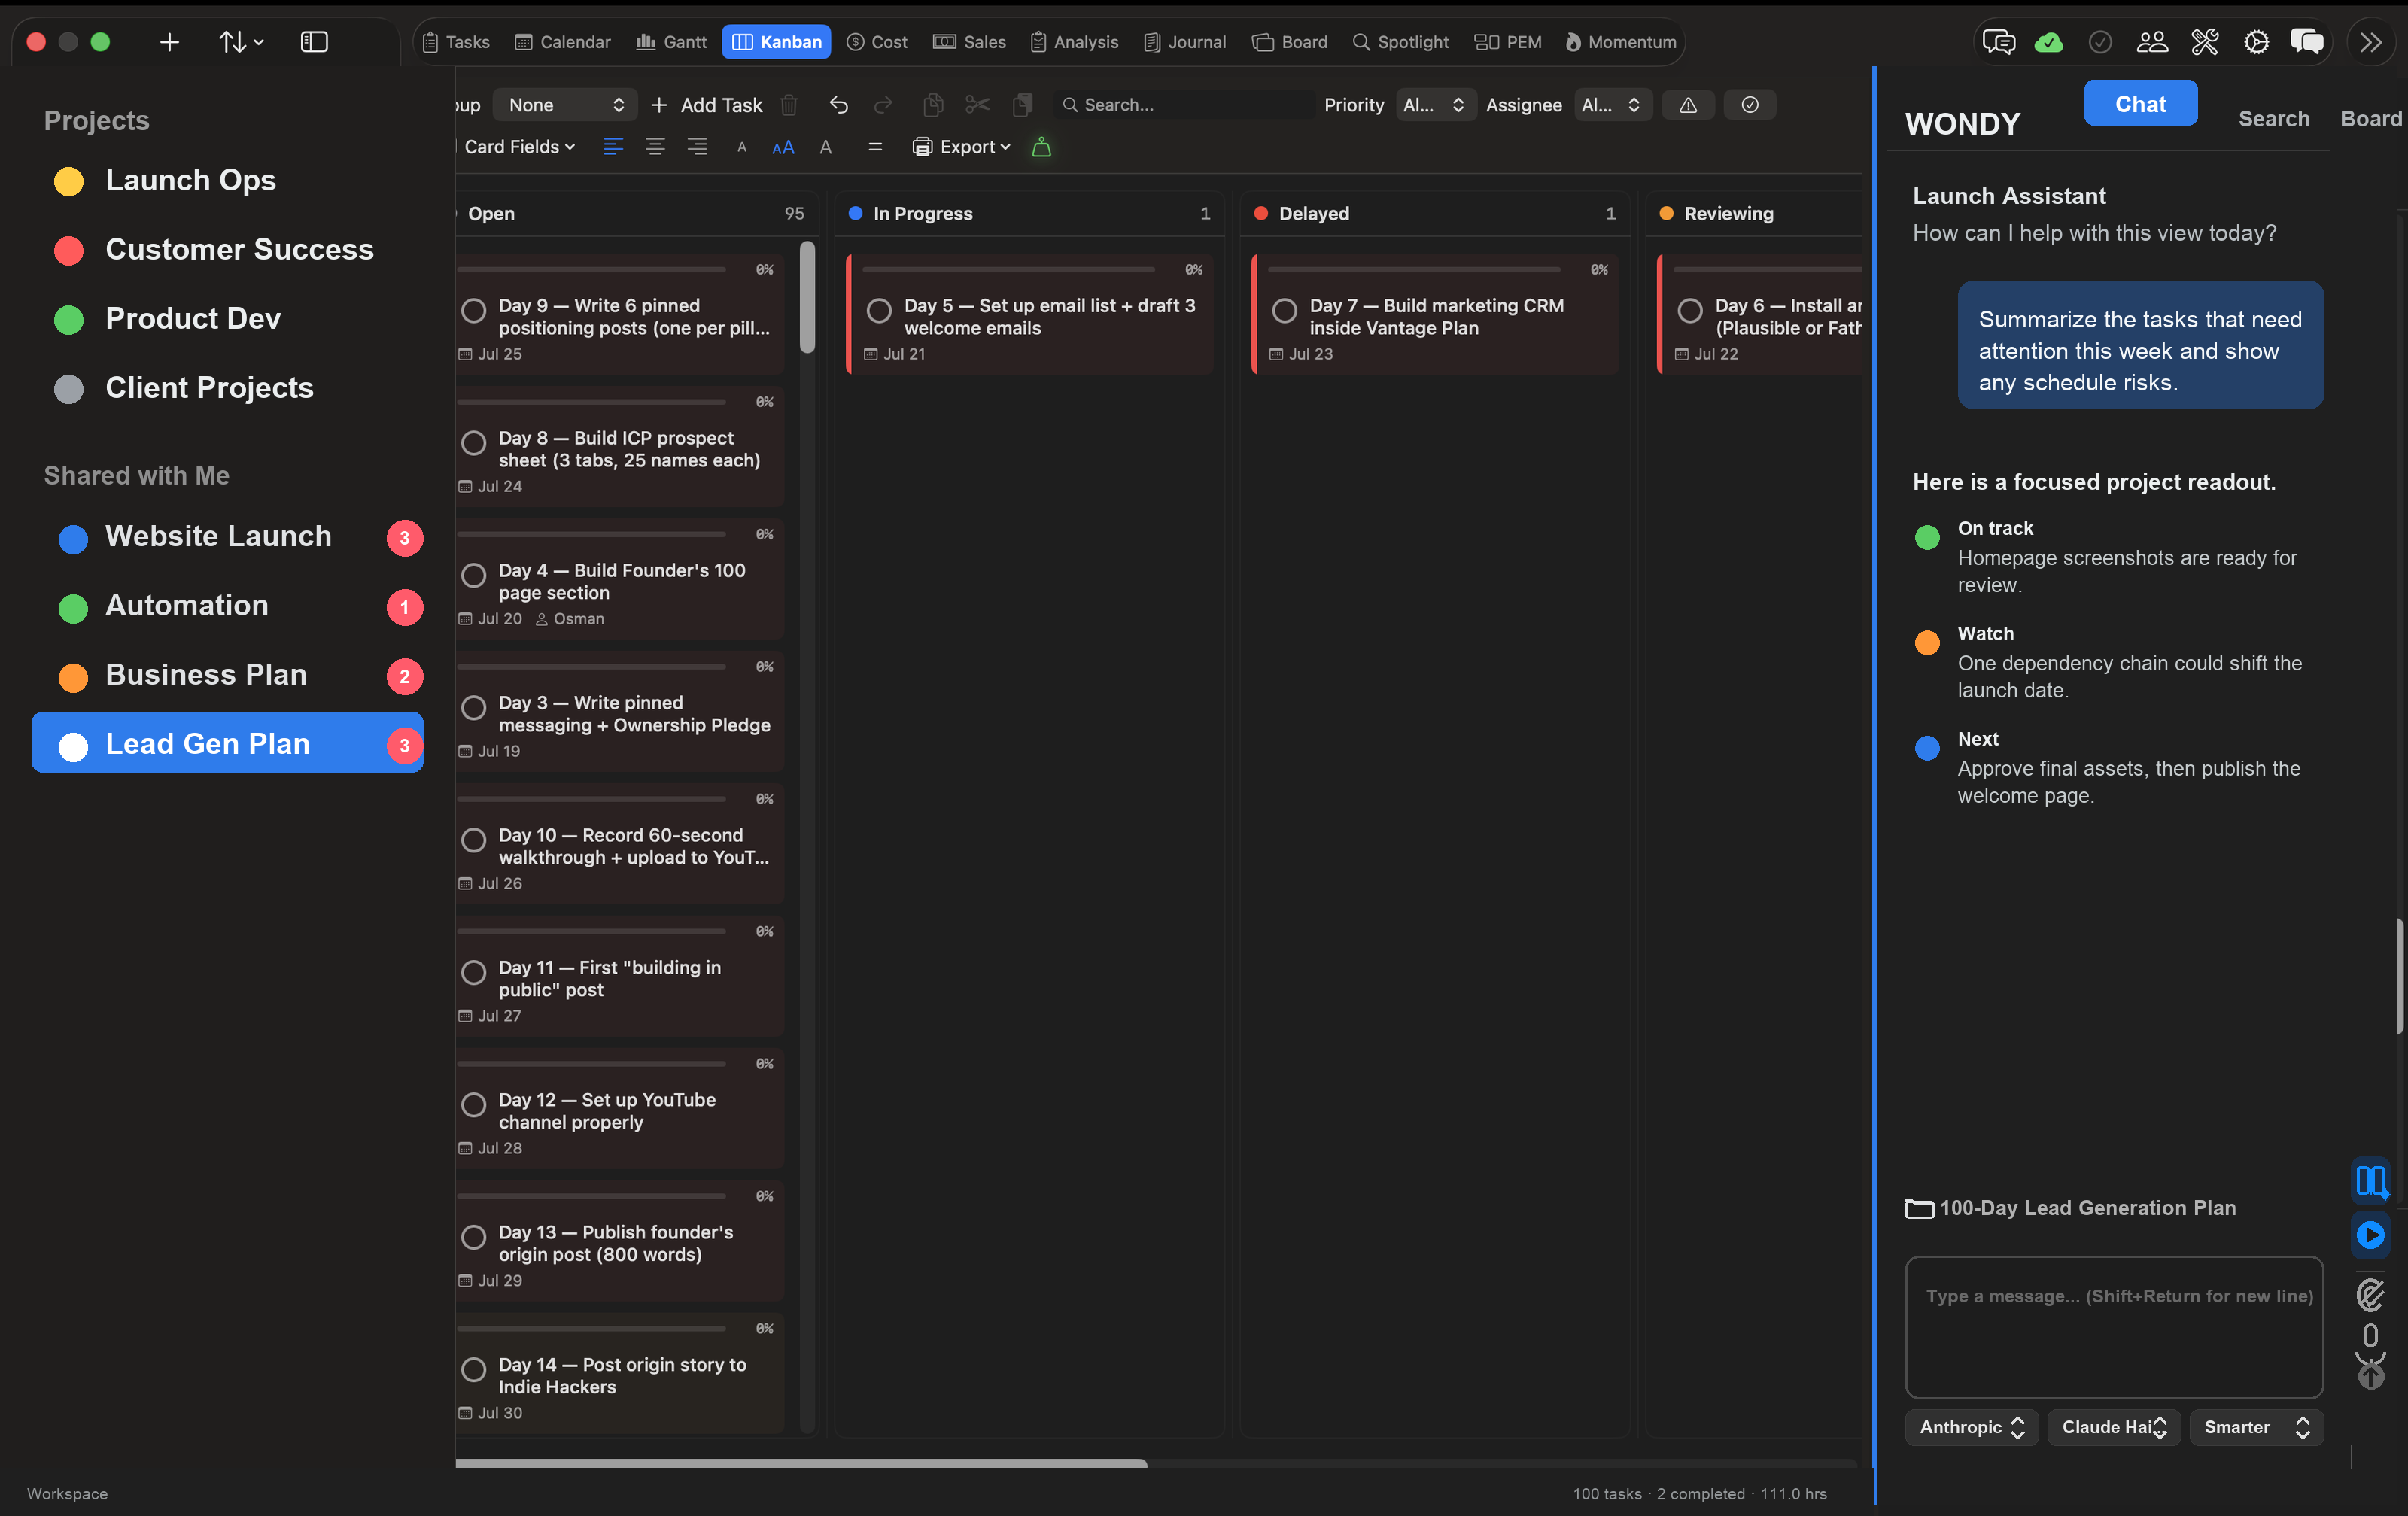This screenshot has height=1516, width=2408.
Task: Select the Chat button in WONDY panel
Action: (2140, 103)
